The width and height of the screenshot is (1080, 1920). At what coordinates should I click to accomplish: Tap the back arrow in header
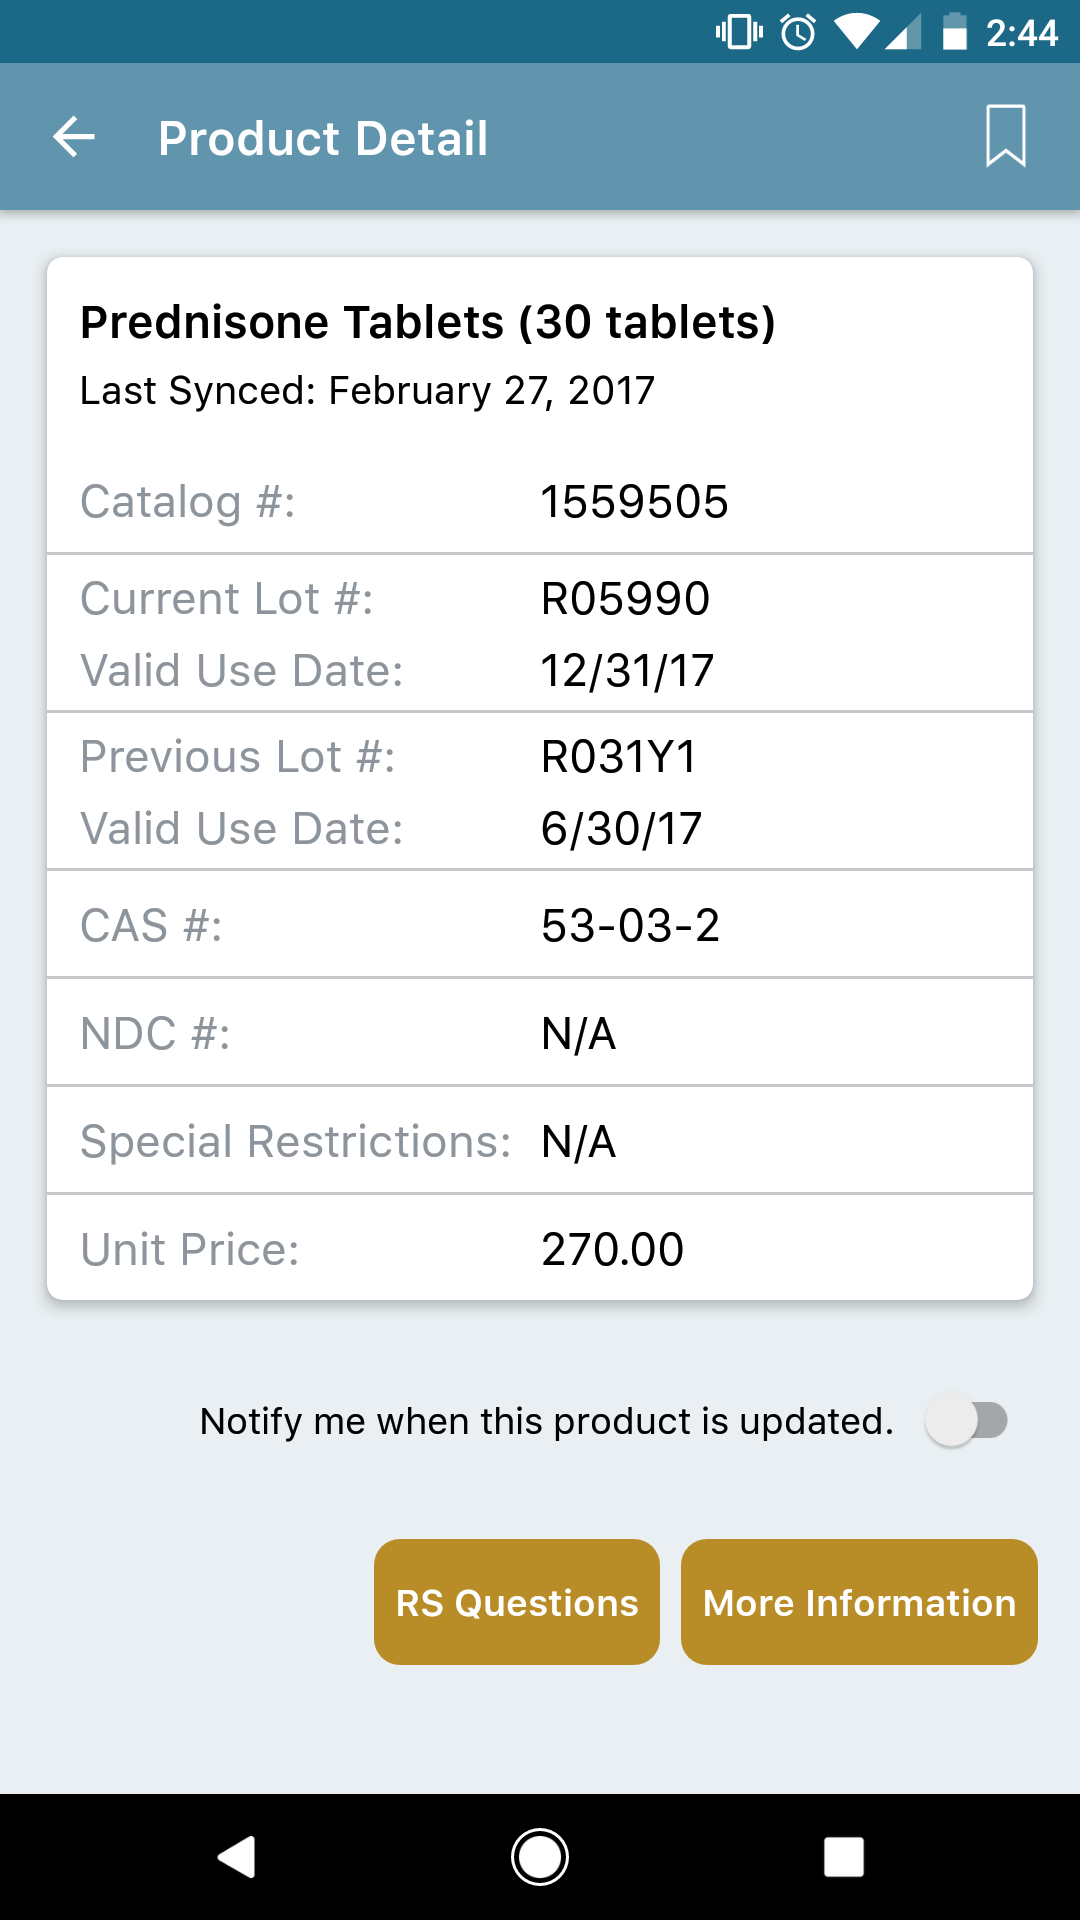[74, 137]
